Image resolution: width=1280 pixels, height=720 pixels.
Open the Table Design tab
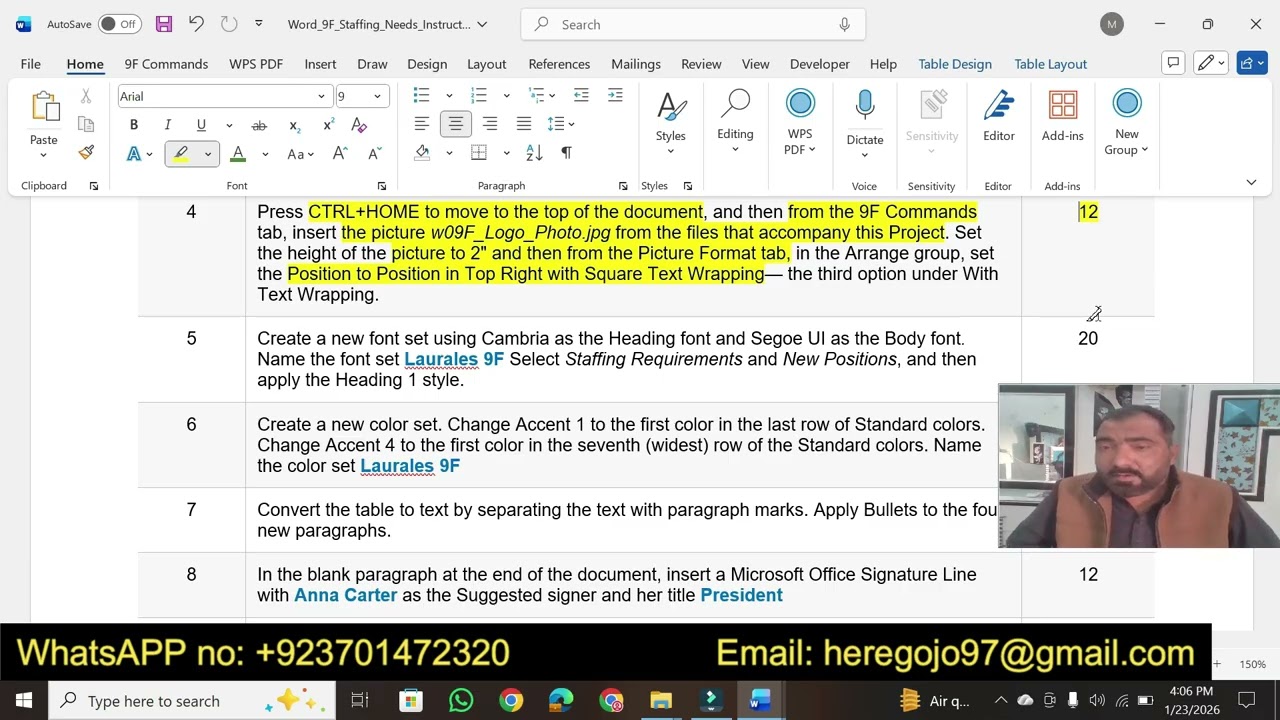[955, 64]
